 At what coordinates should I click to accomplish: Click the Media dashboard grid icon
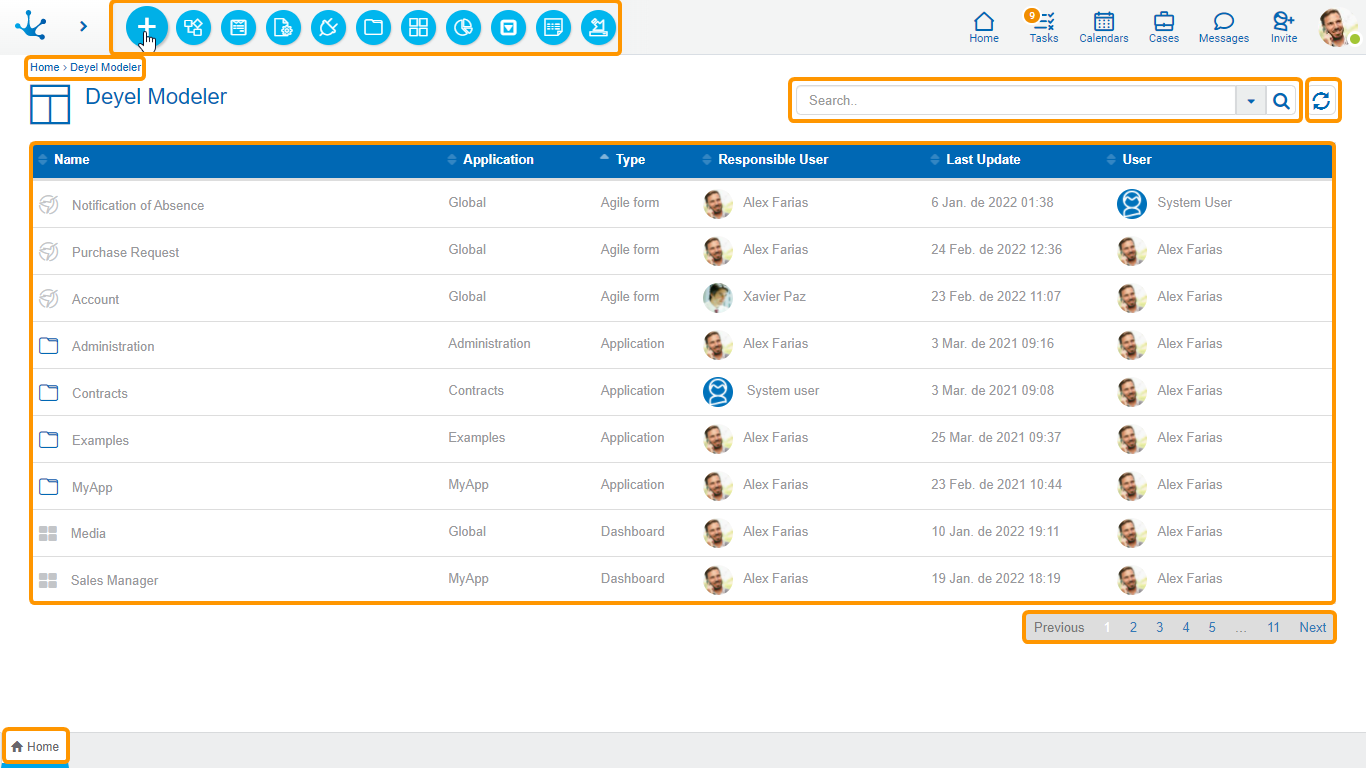[48, 533]
